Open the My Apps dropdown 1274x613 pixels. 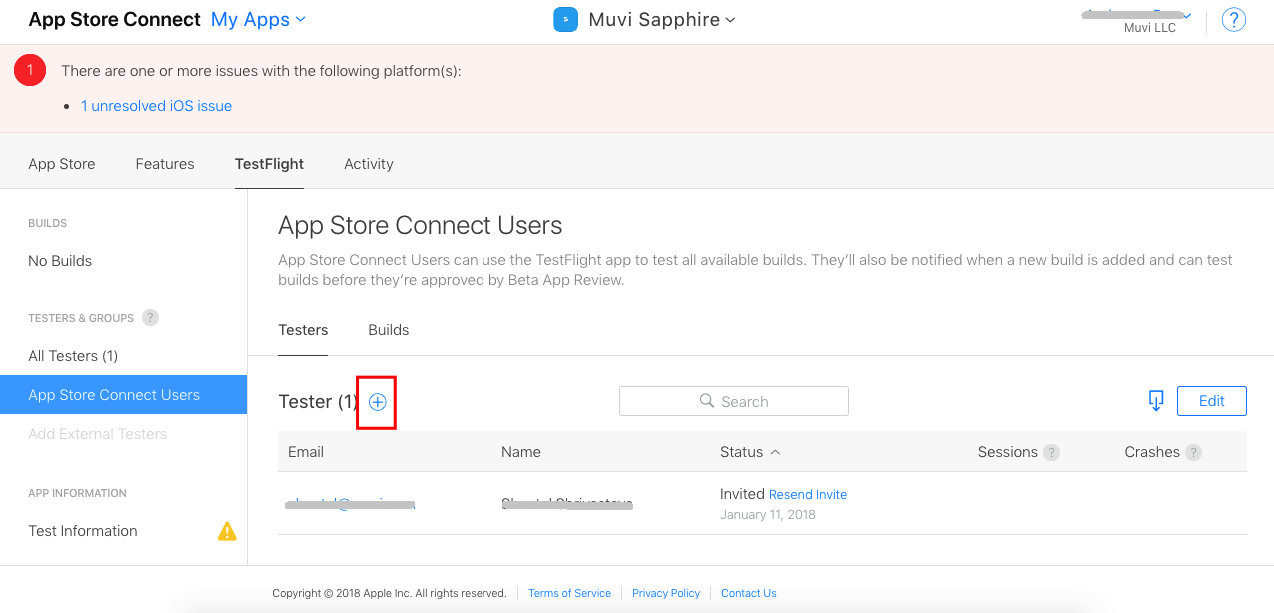[x=258, y=20]
